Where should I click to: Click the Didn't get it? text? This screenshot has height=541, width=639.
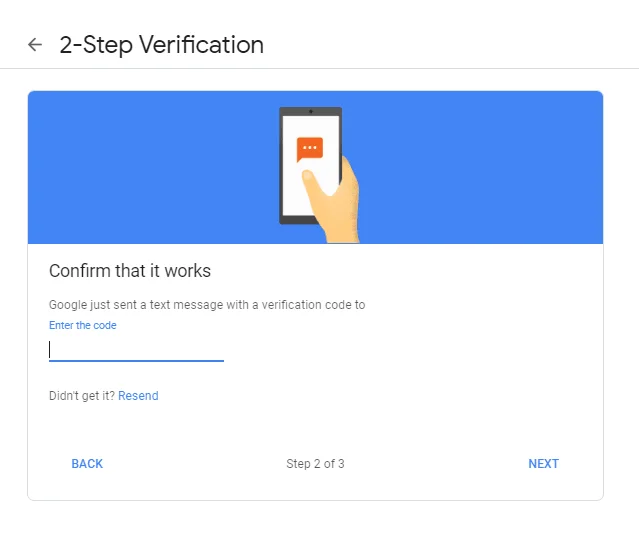82,396
